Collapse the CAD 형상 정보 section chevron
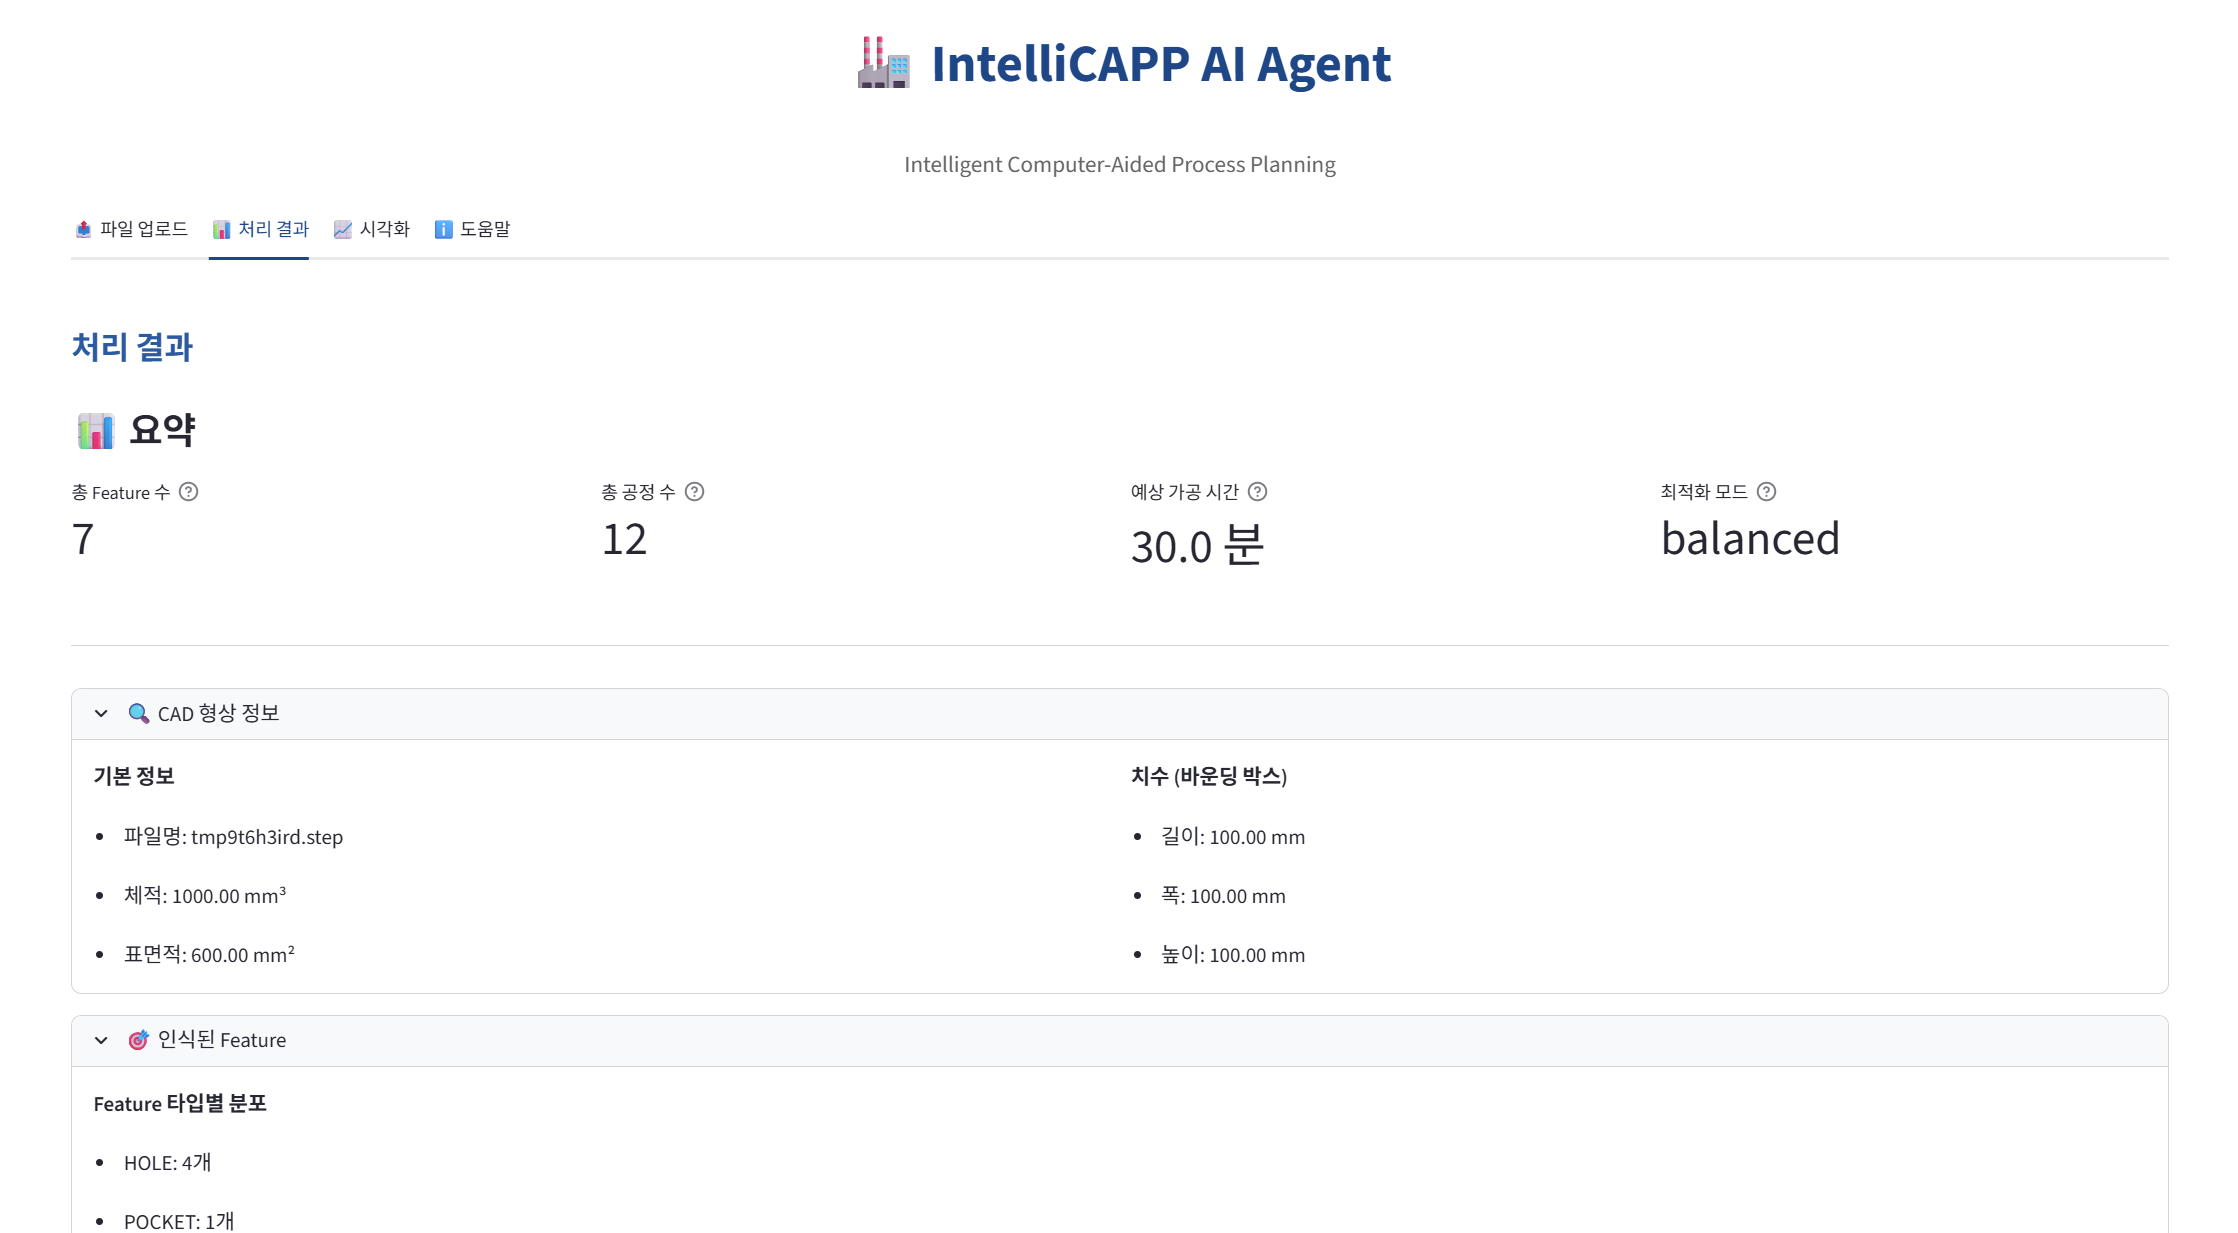This screenshot has height=1233, width=2238. (101, 714)
